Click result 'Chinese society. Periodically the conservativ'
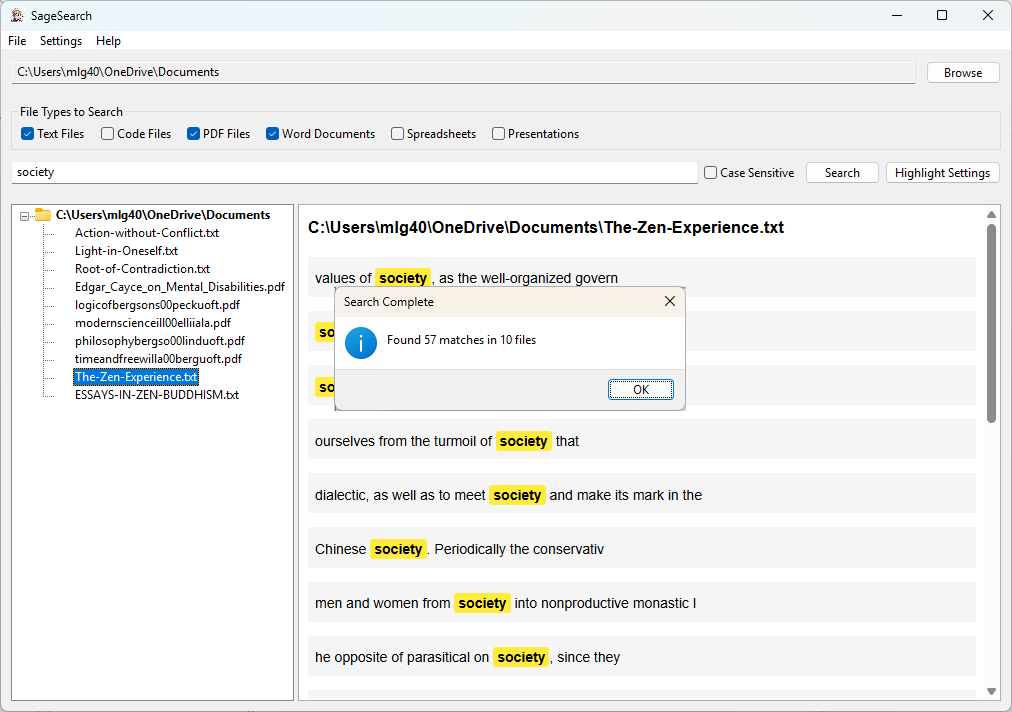 [x=642, y=549]
